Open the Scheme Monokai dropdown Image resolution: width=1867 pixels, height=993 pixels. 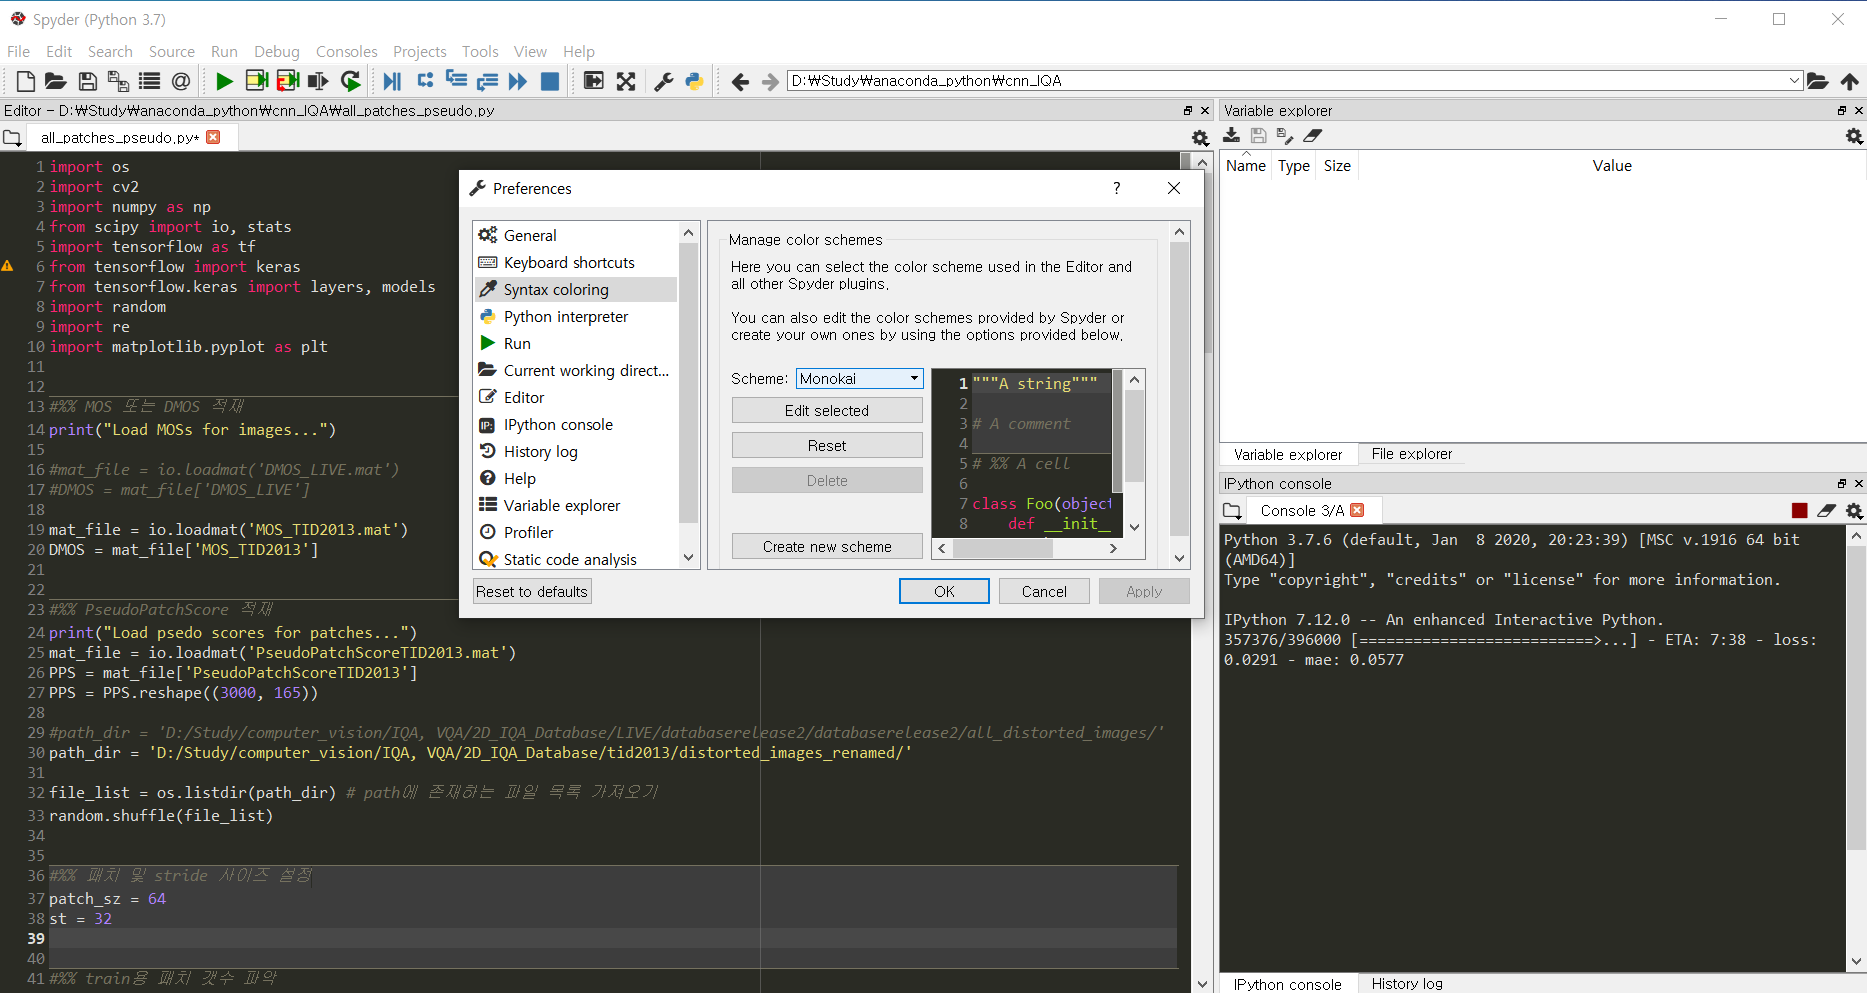[x=860, y=379]
